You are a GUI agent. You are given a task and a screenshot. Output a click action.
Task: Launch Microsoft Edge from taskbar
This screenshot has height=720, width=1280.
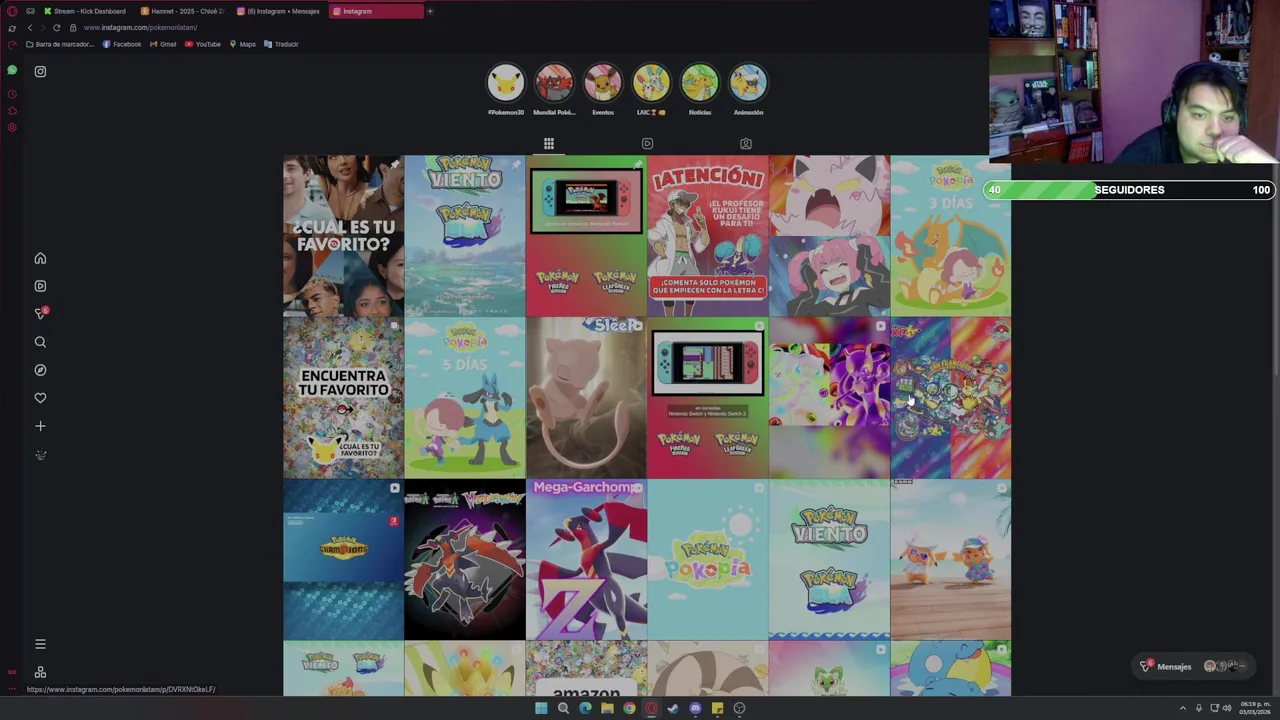point(585,708)
